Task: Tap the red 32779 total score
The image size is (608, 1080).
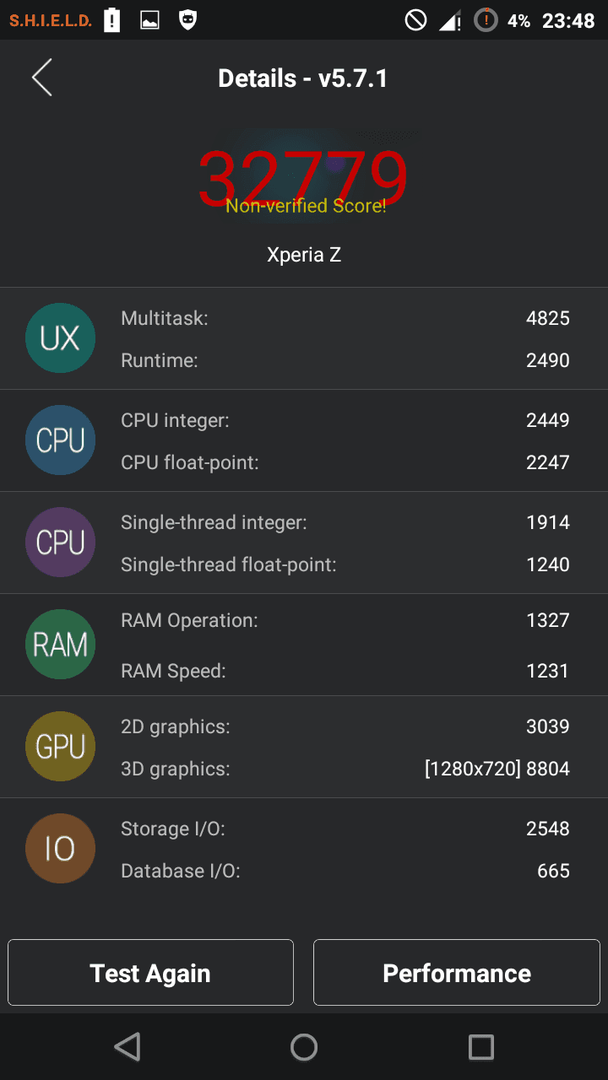Action: pyautogui.click(x=304, y=176)
